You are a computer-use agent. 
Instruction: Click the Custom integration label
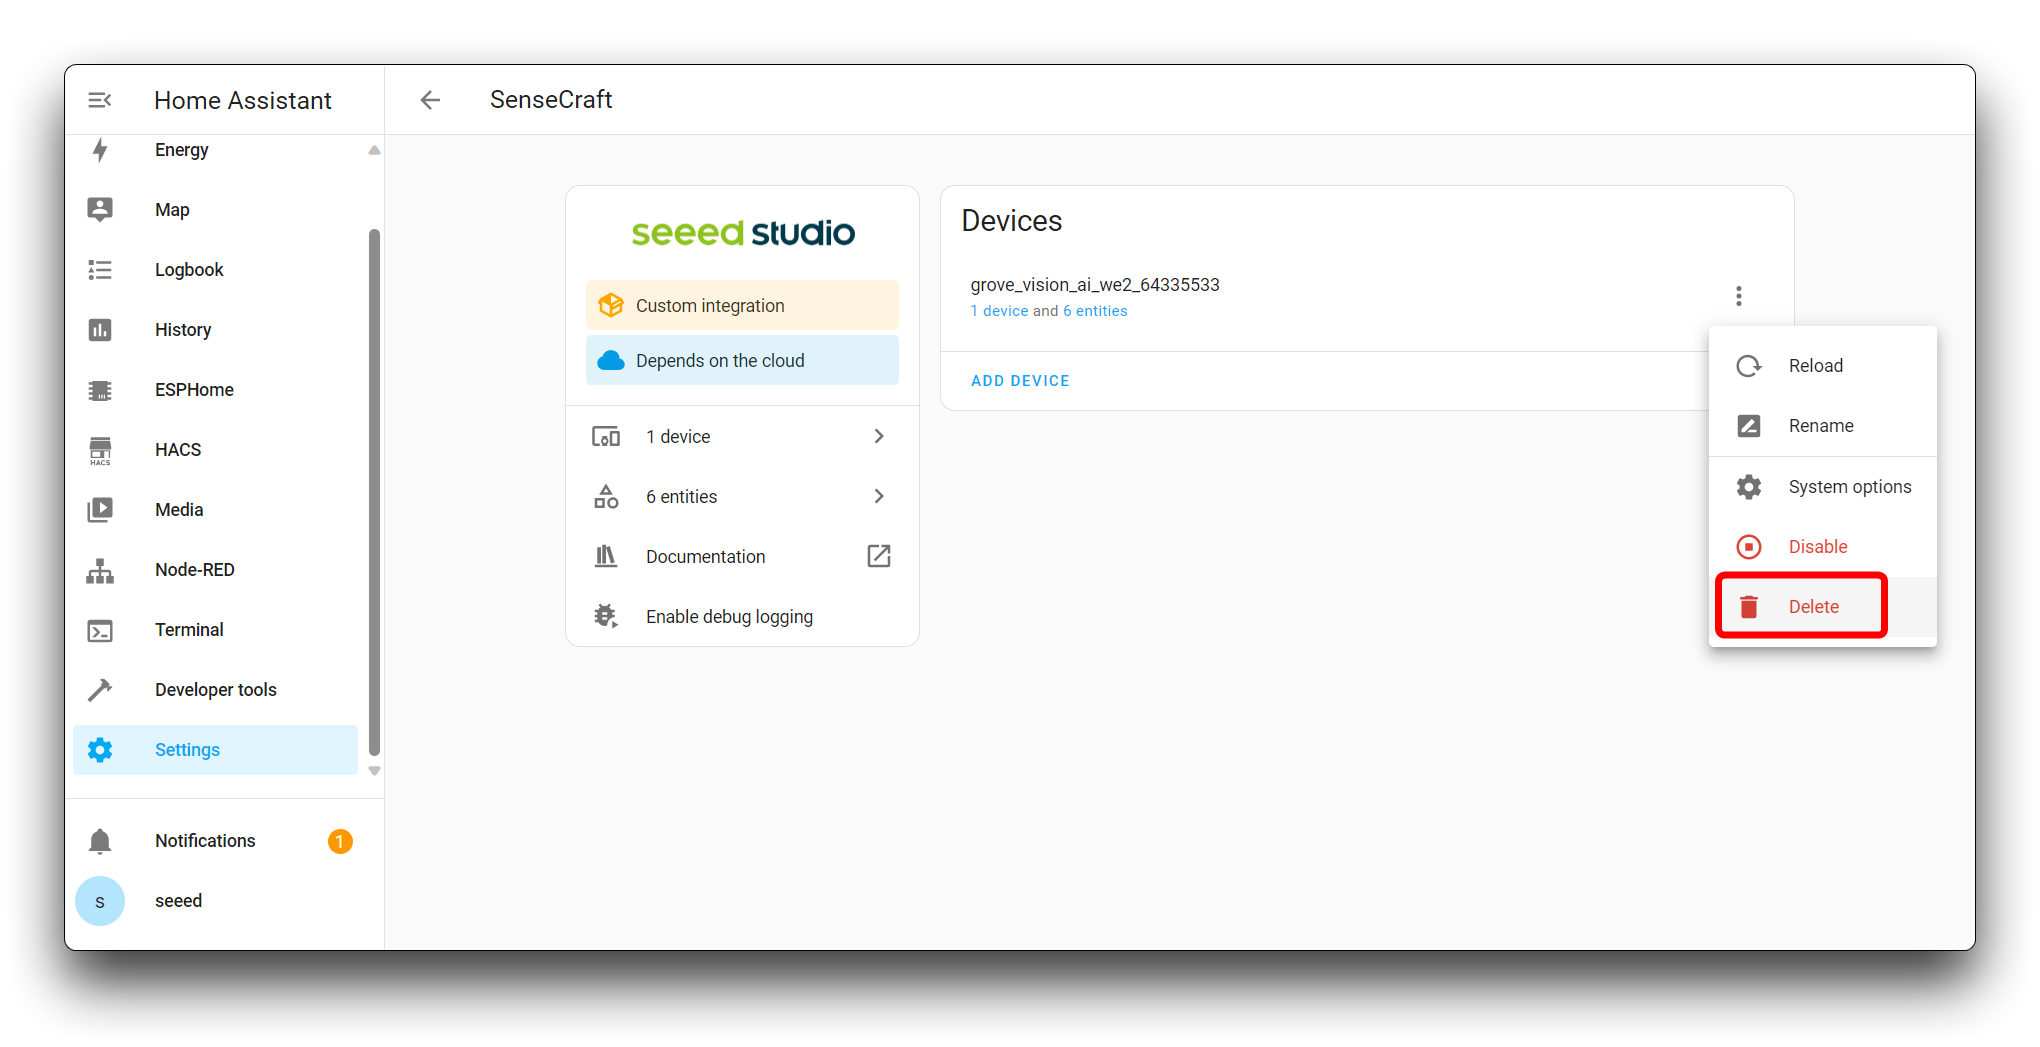click(710, 306)
